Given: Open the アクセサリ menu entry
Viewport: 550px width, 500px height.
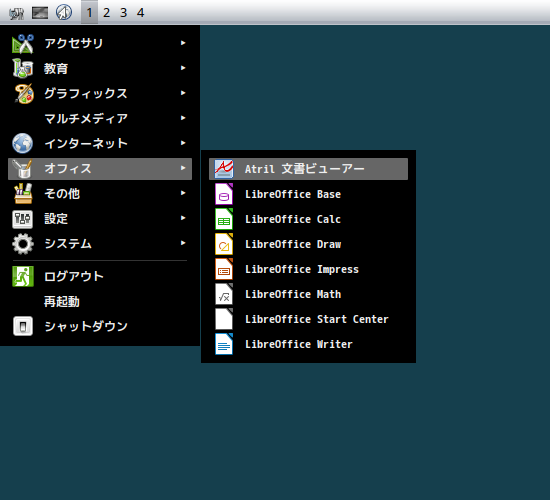Looking at the screenshot, I should coord(100,43).
